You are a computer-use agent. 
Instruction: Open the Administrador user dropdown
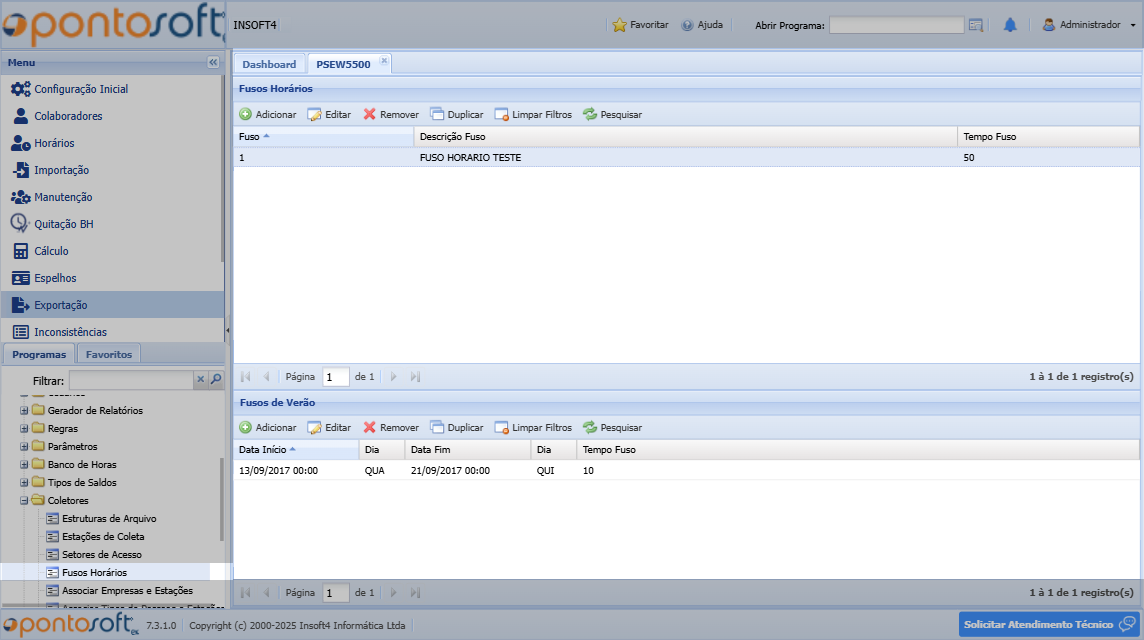click(1089, 25)
